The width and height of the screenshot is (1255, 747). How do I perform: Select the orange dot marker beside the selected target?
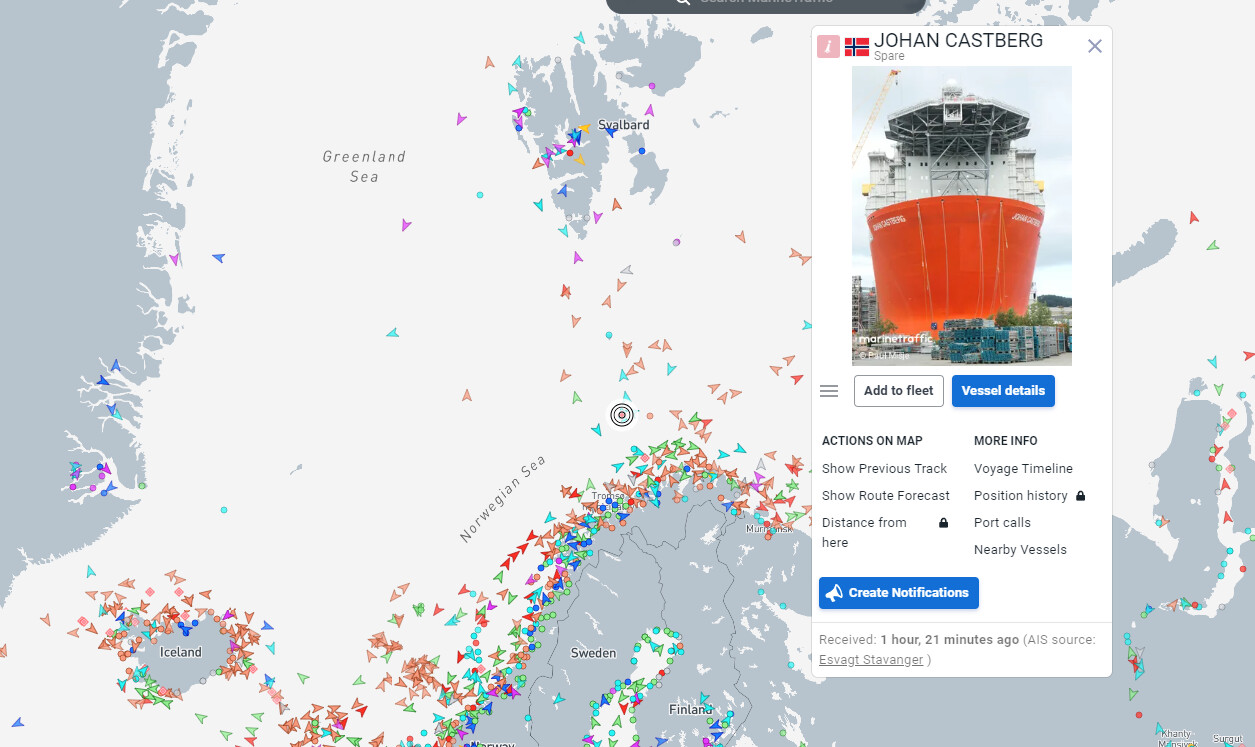click(x=650, y=415)
